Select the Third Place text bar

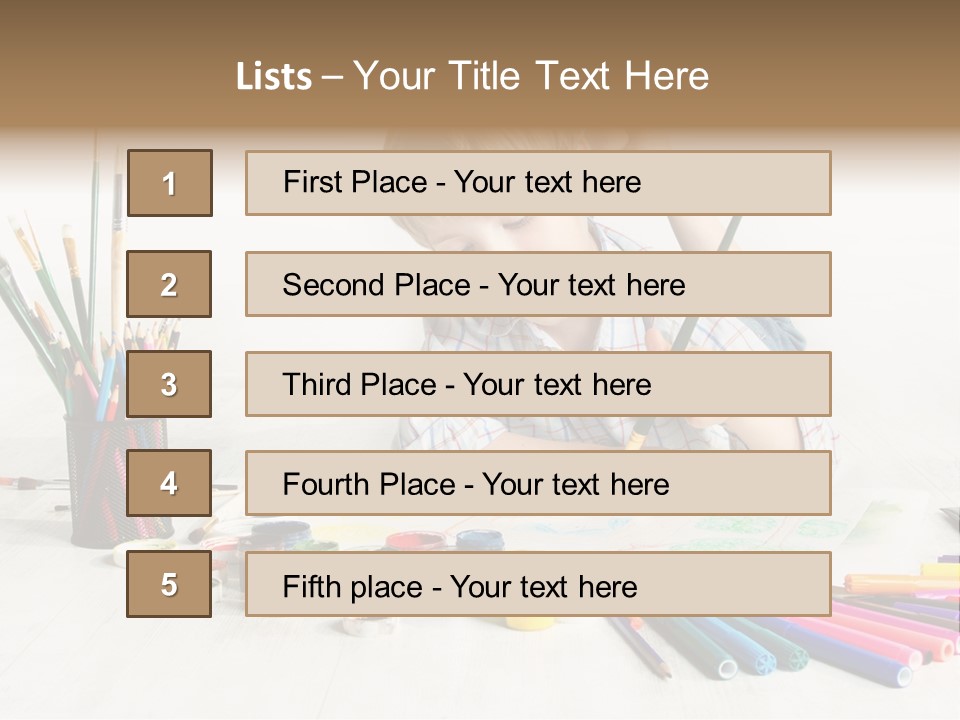538,384
